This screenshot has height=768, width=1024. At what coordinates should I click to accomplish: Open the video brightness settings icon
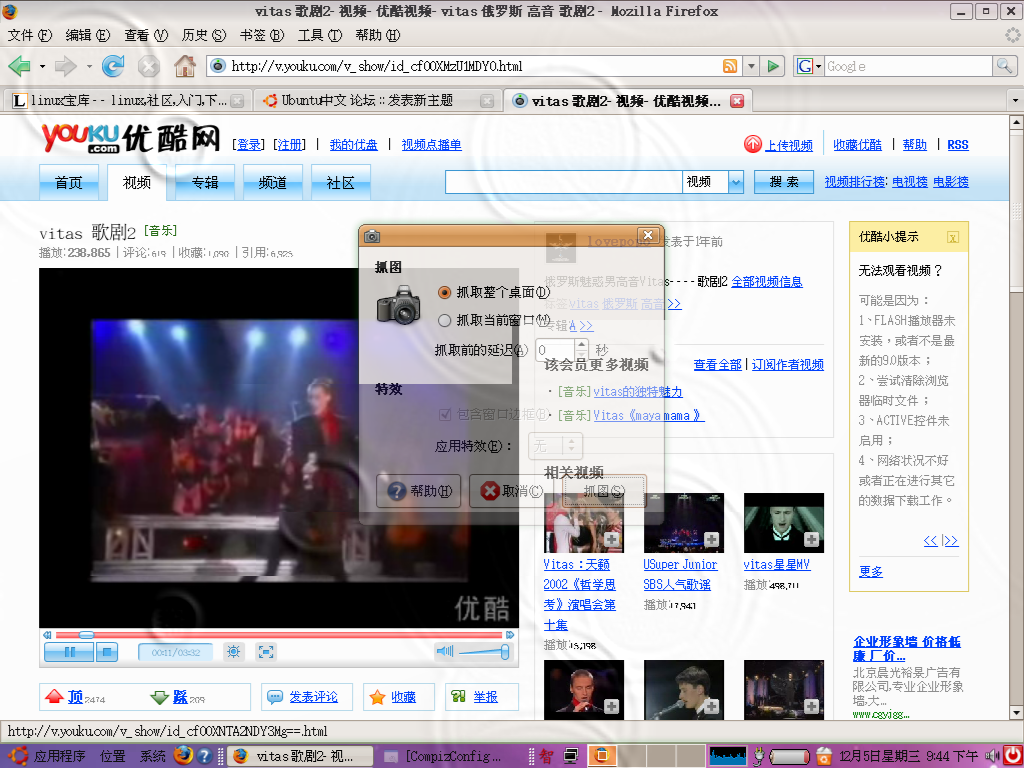(234, 652)
